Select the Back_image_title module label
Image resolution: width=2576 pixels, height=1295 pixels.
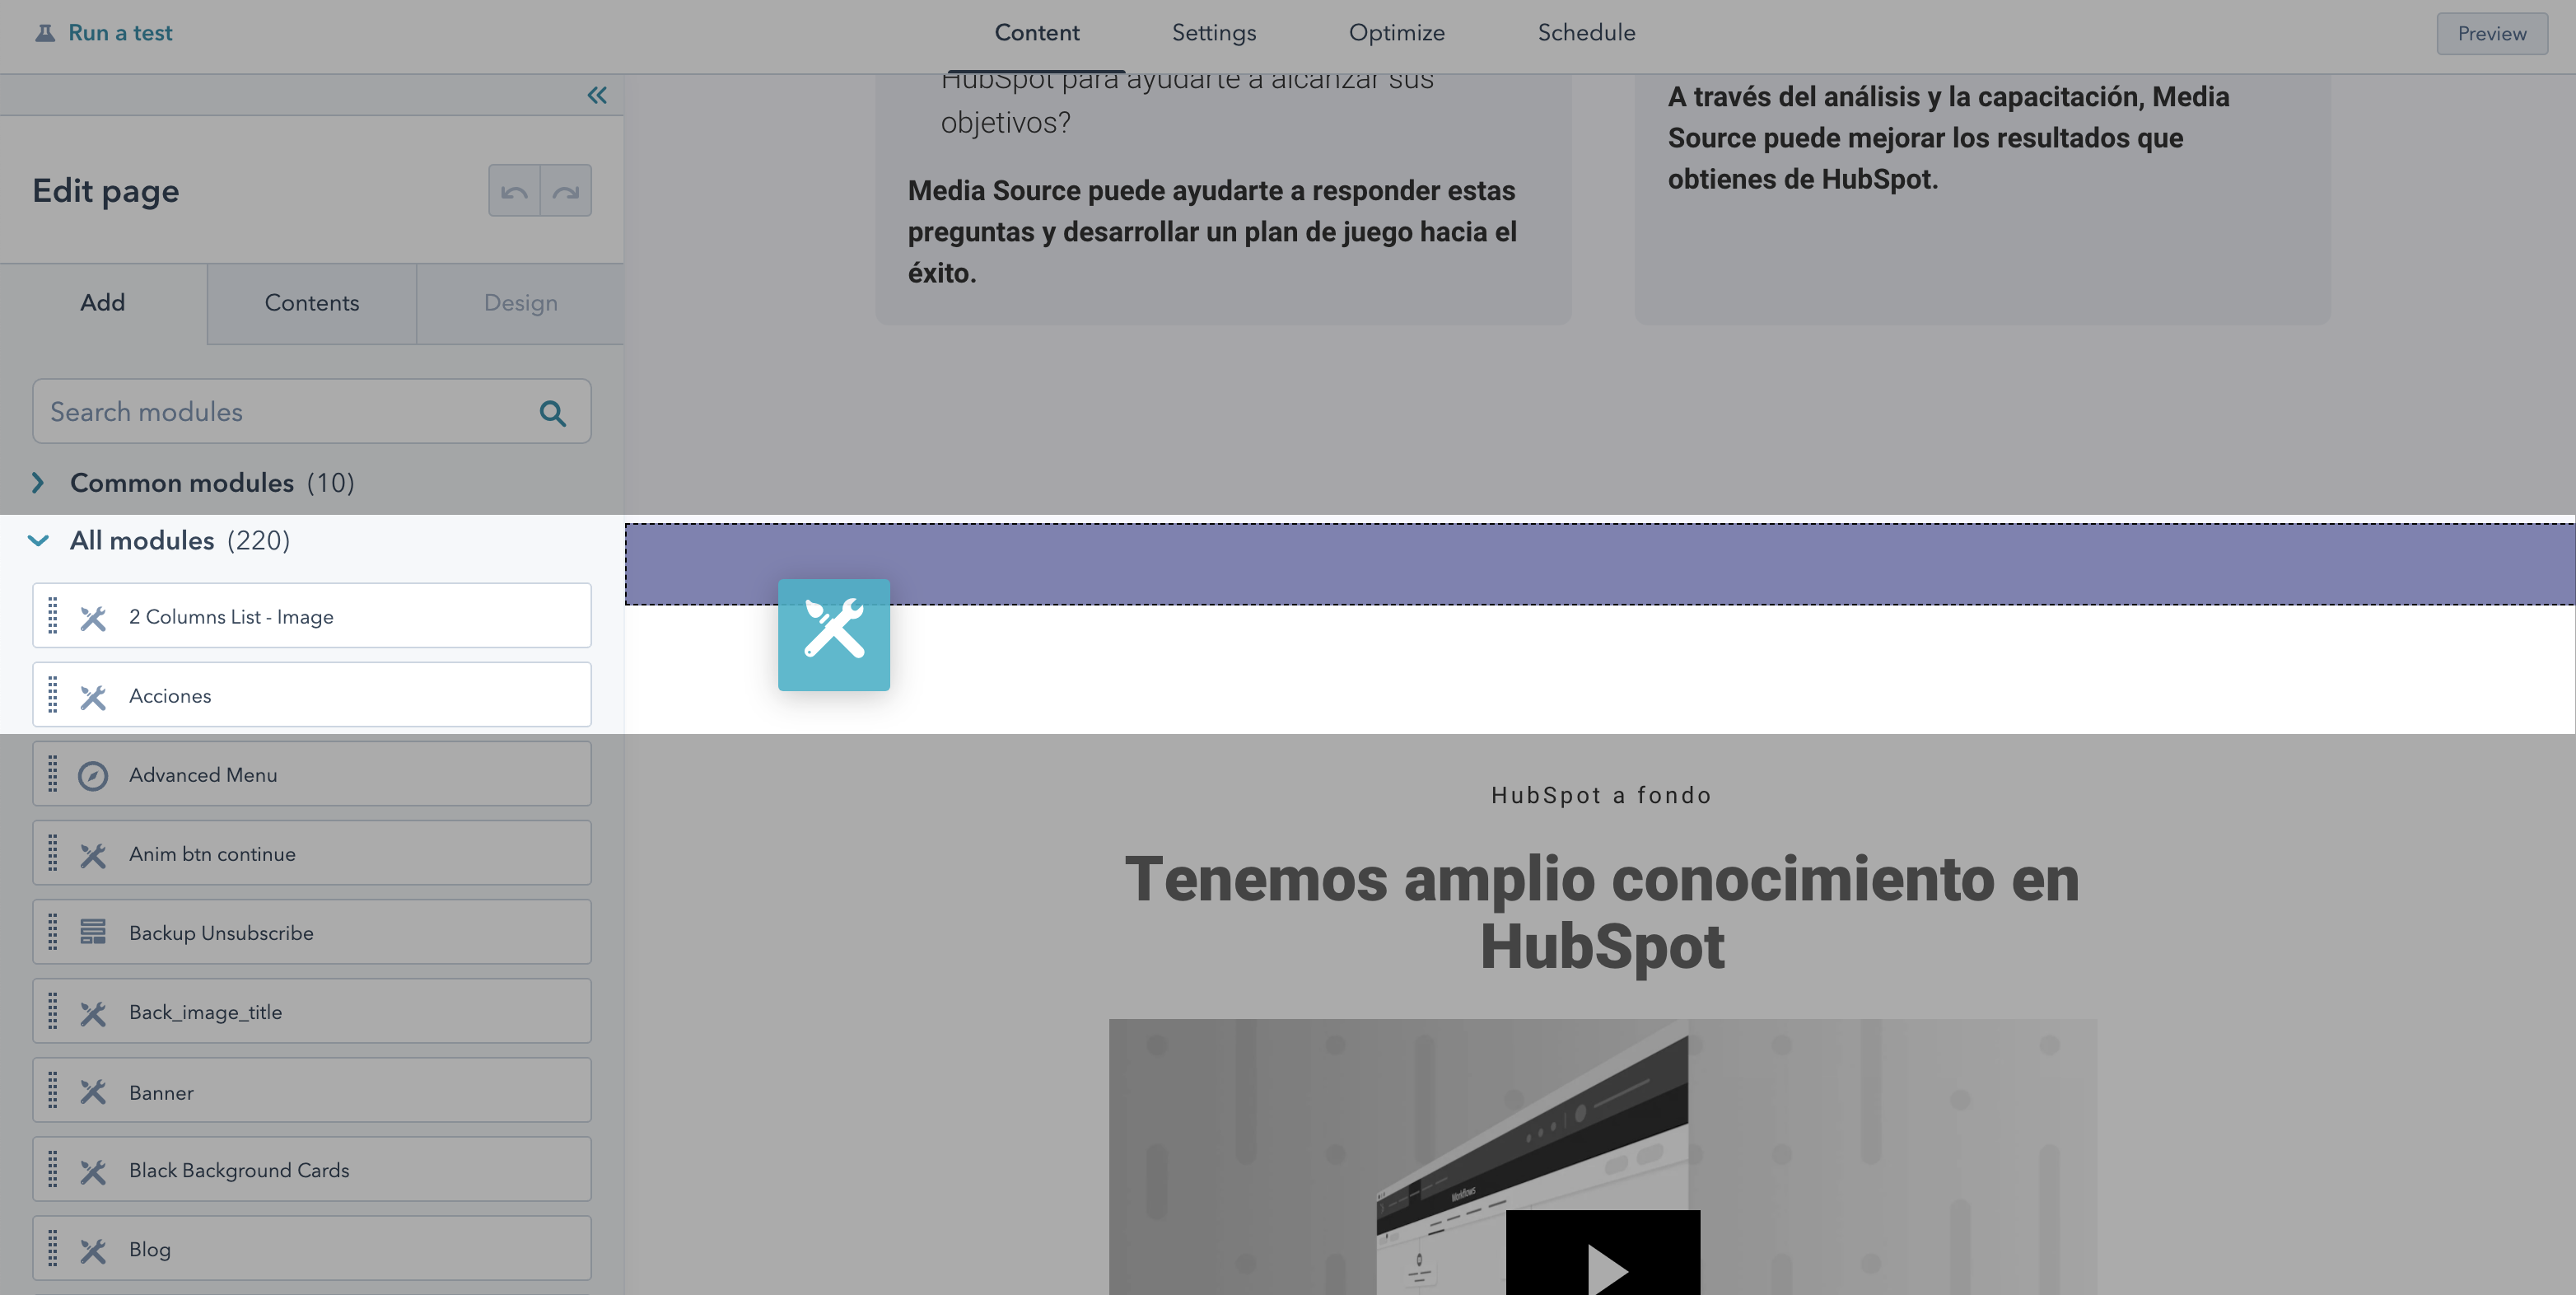coord(205,1012)
